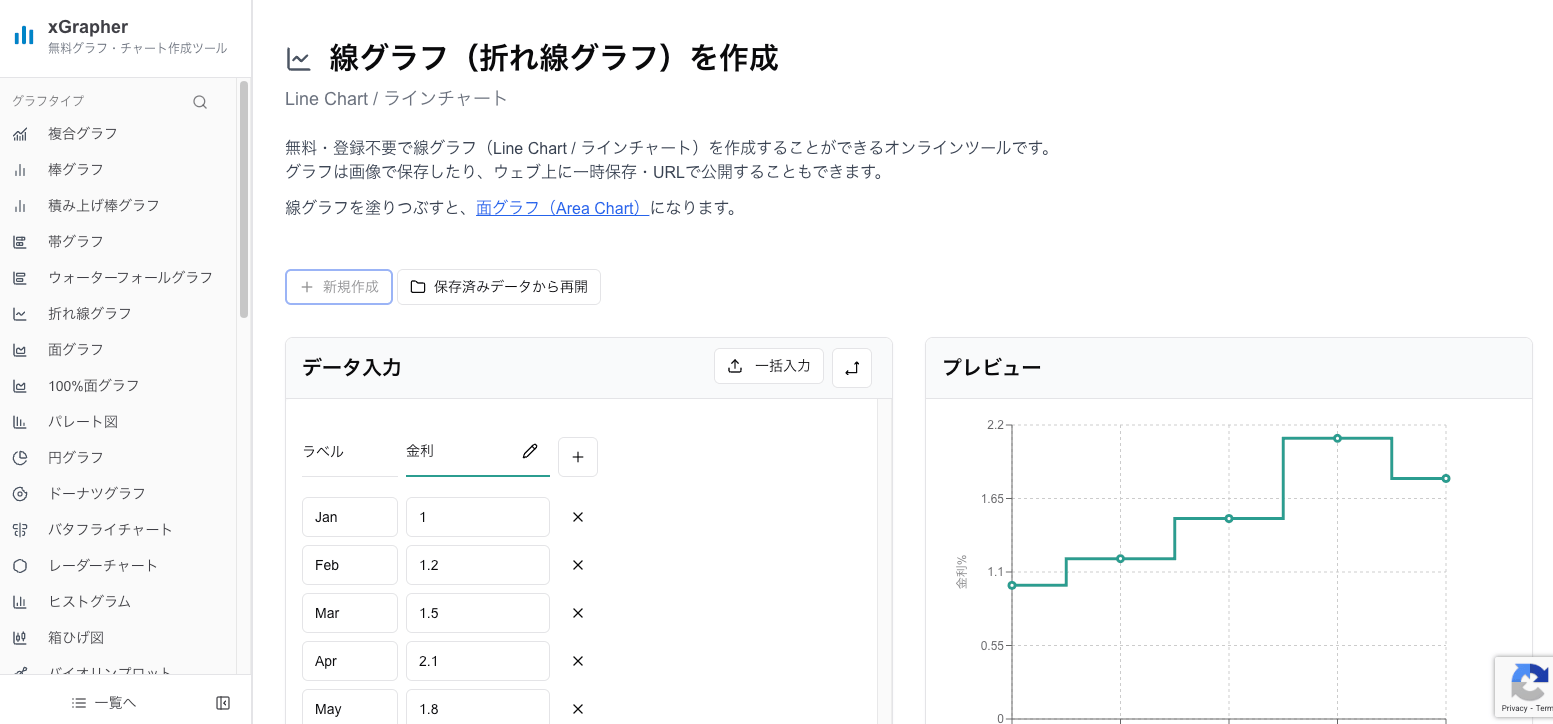Select the 複合グラフ icon in the sidebar
This screenshot has height=724, width=1553.
pyautogui.click(x=21, y=133)
